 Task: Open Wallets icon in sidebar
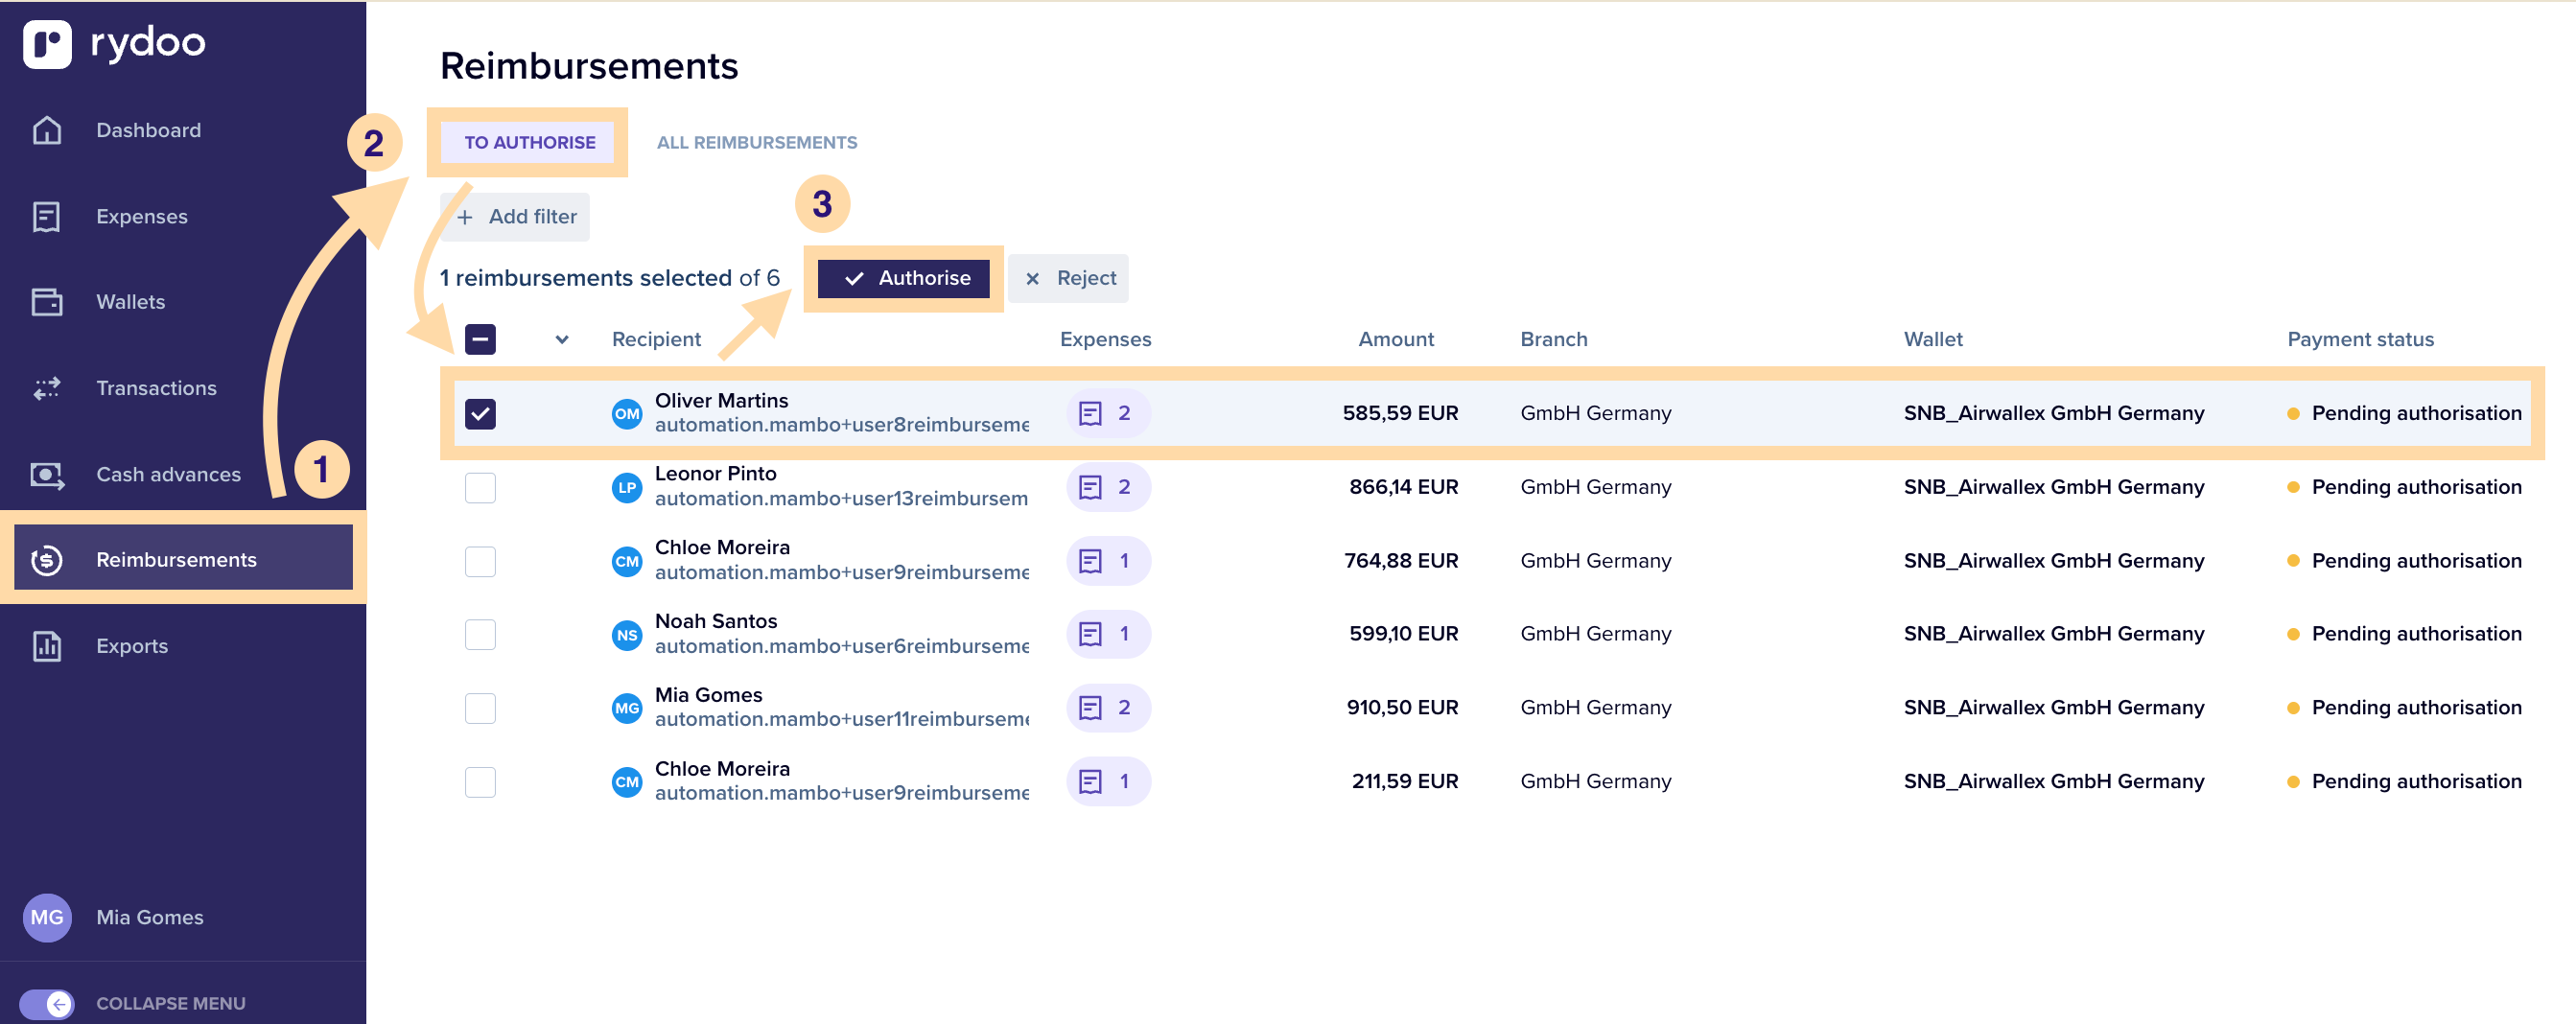47,302
